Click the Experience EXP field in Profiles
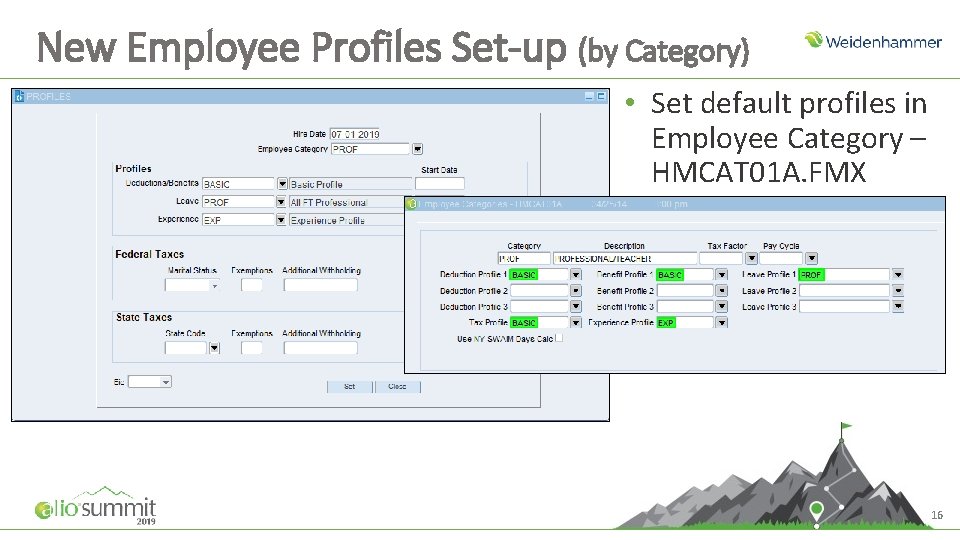Viewport: 960px width, 540px height. tap(238, 219)
